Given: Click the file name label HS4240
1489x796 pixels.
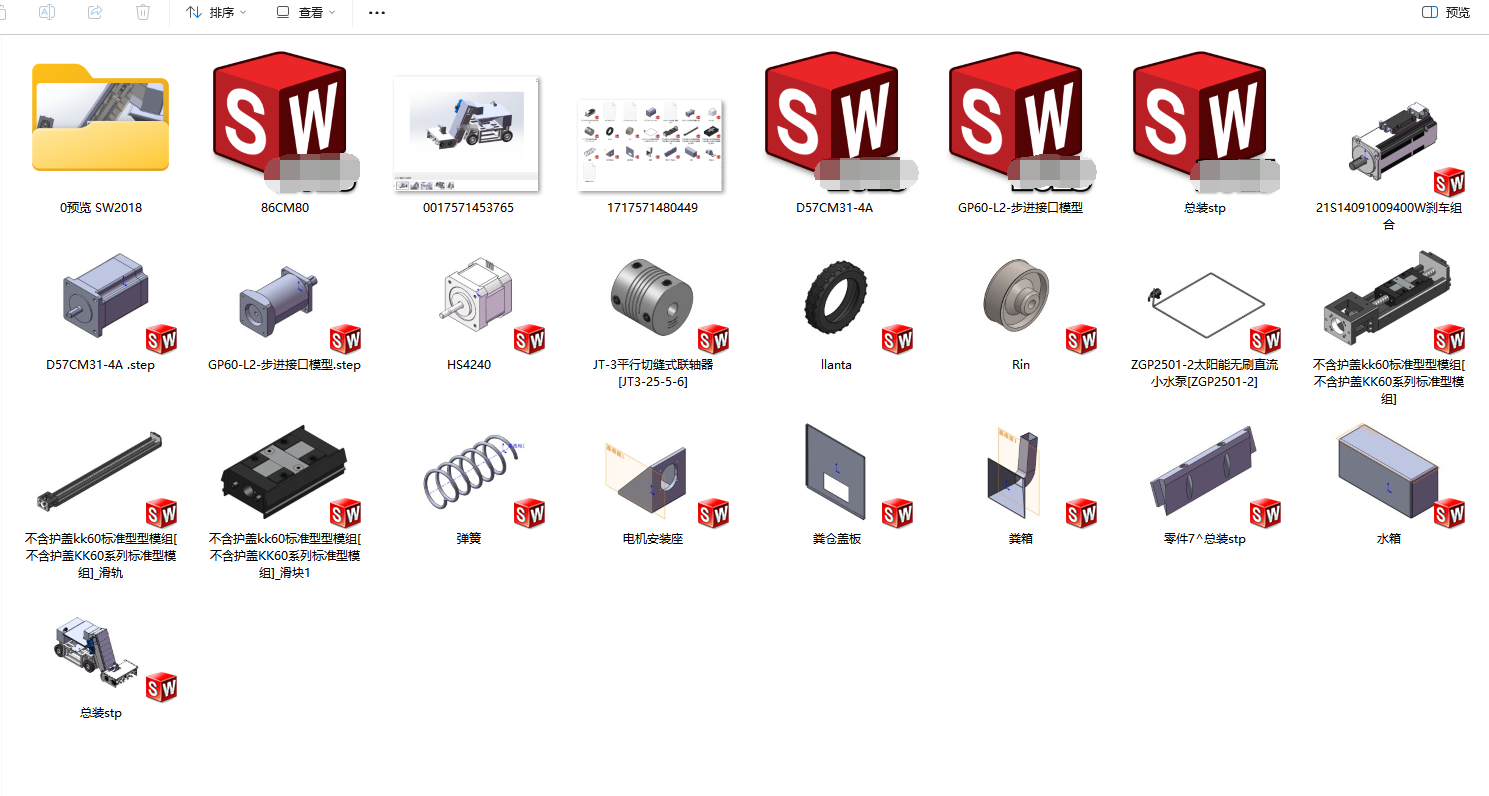Looking at the screenshot, I should 469,365.
